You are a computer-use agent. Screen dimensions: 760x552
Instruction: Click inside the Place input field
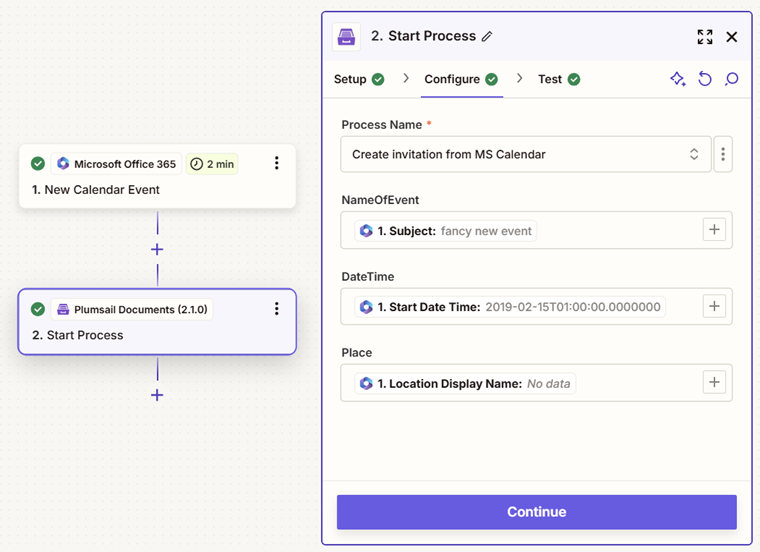tap(536, 383)
